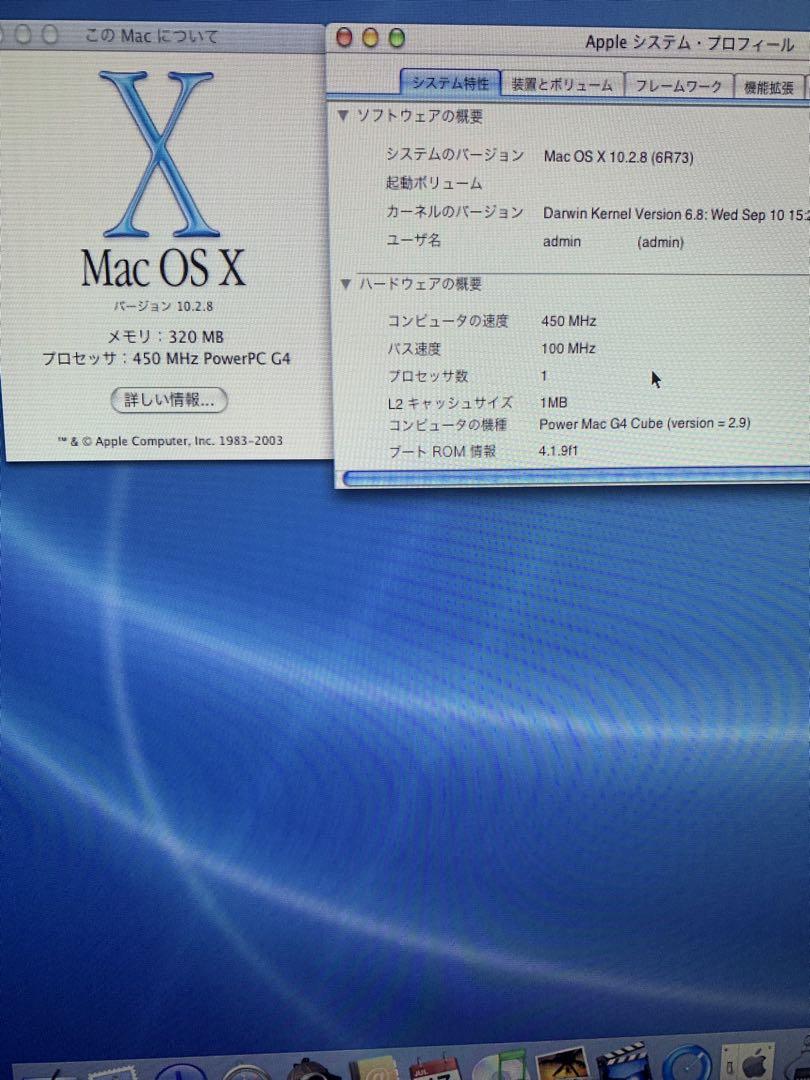Click the L2 キャッシュサイズ 1MB value

(x=554, y=403)
